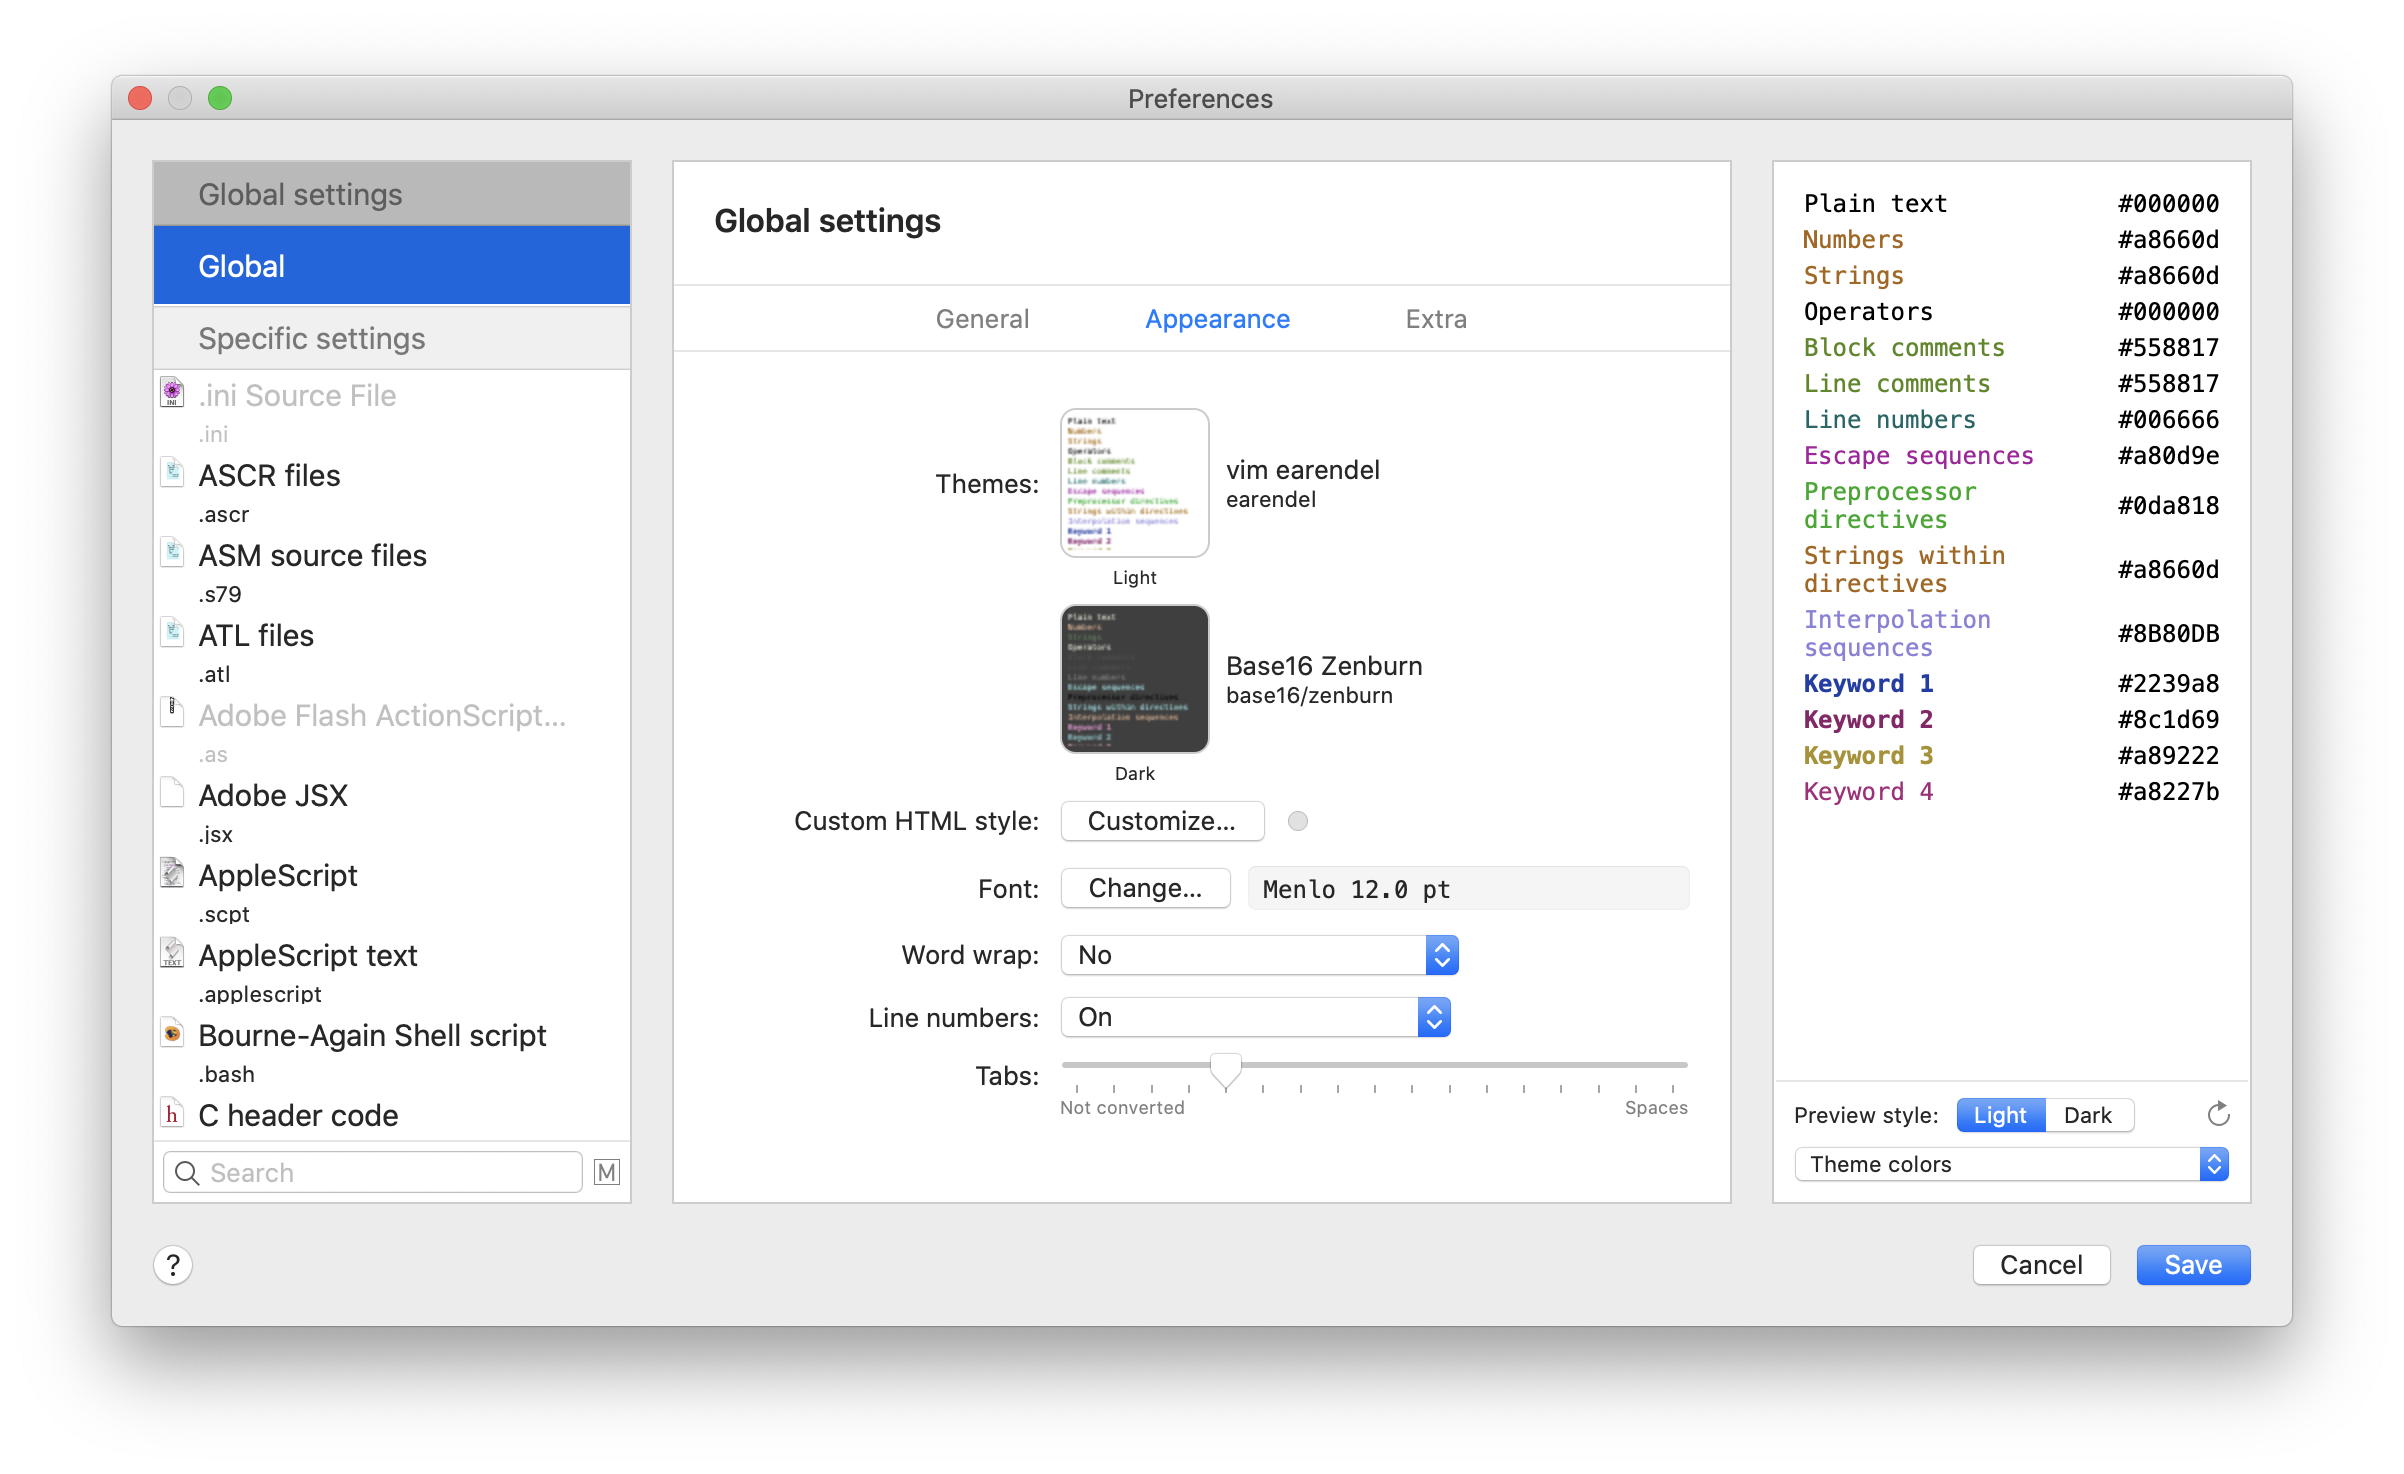
Task: Click the C header code icon
Action: pos(173,1113)
